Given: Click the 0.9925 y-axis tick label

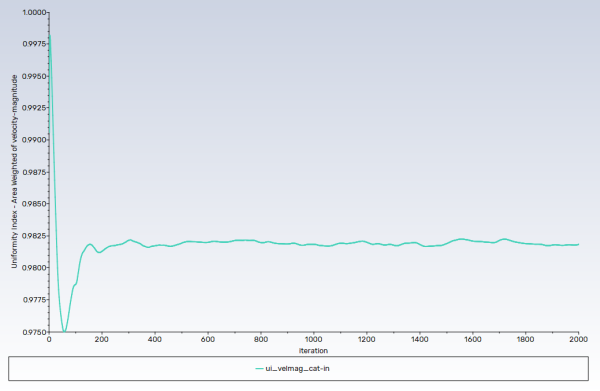Looking at the screenshot, I should (x=34, y=108).
